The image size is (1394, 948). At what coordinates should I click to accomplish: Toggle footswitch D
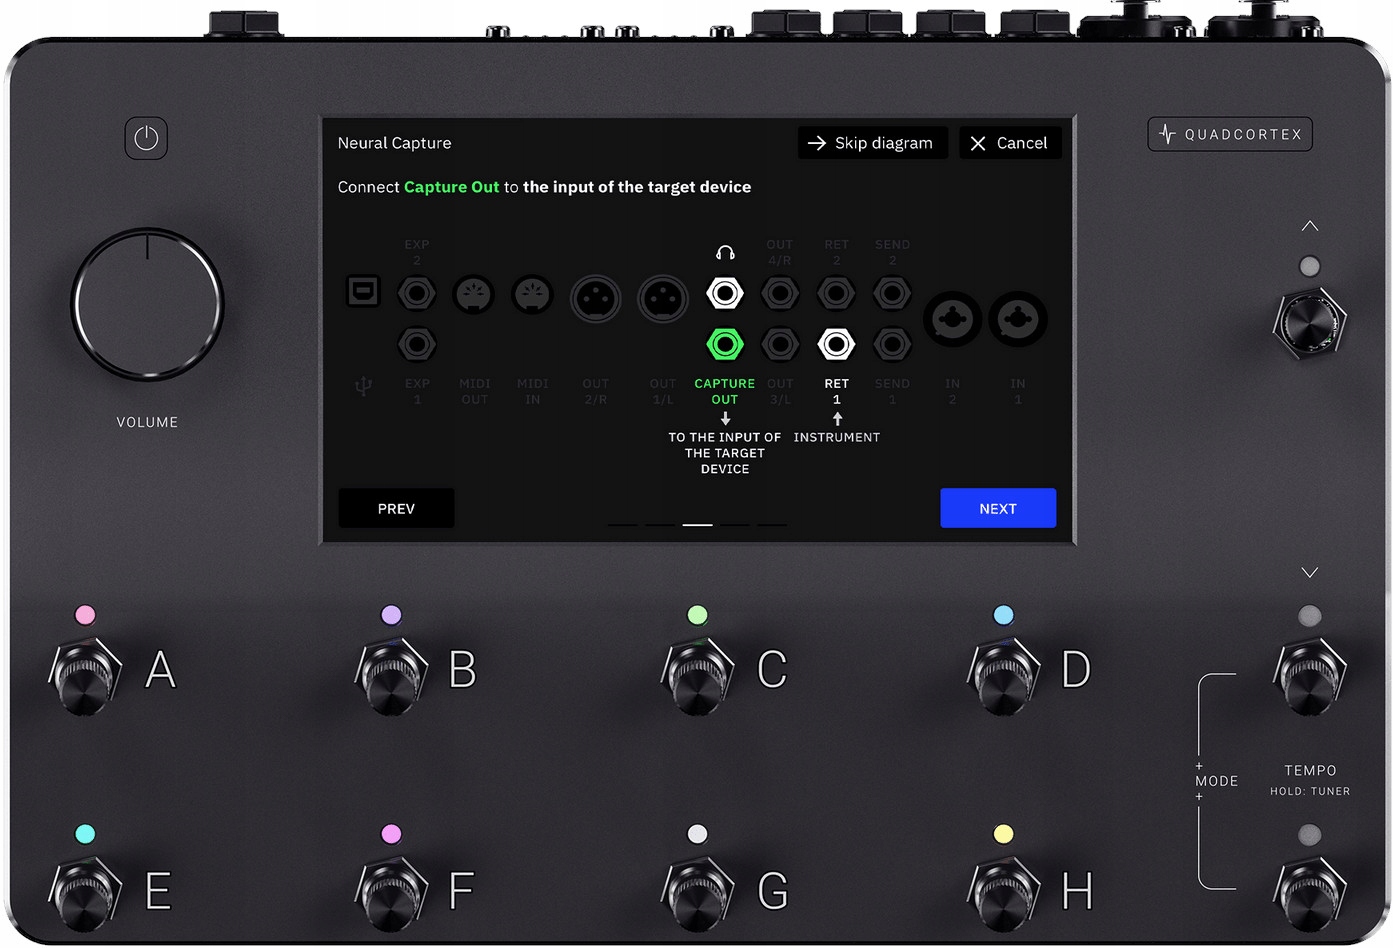tap(1004, 676)
